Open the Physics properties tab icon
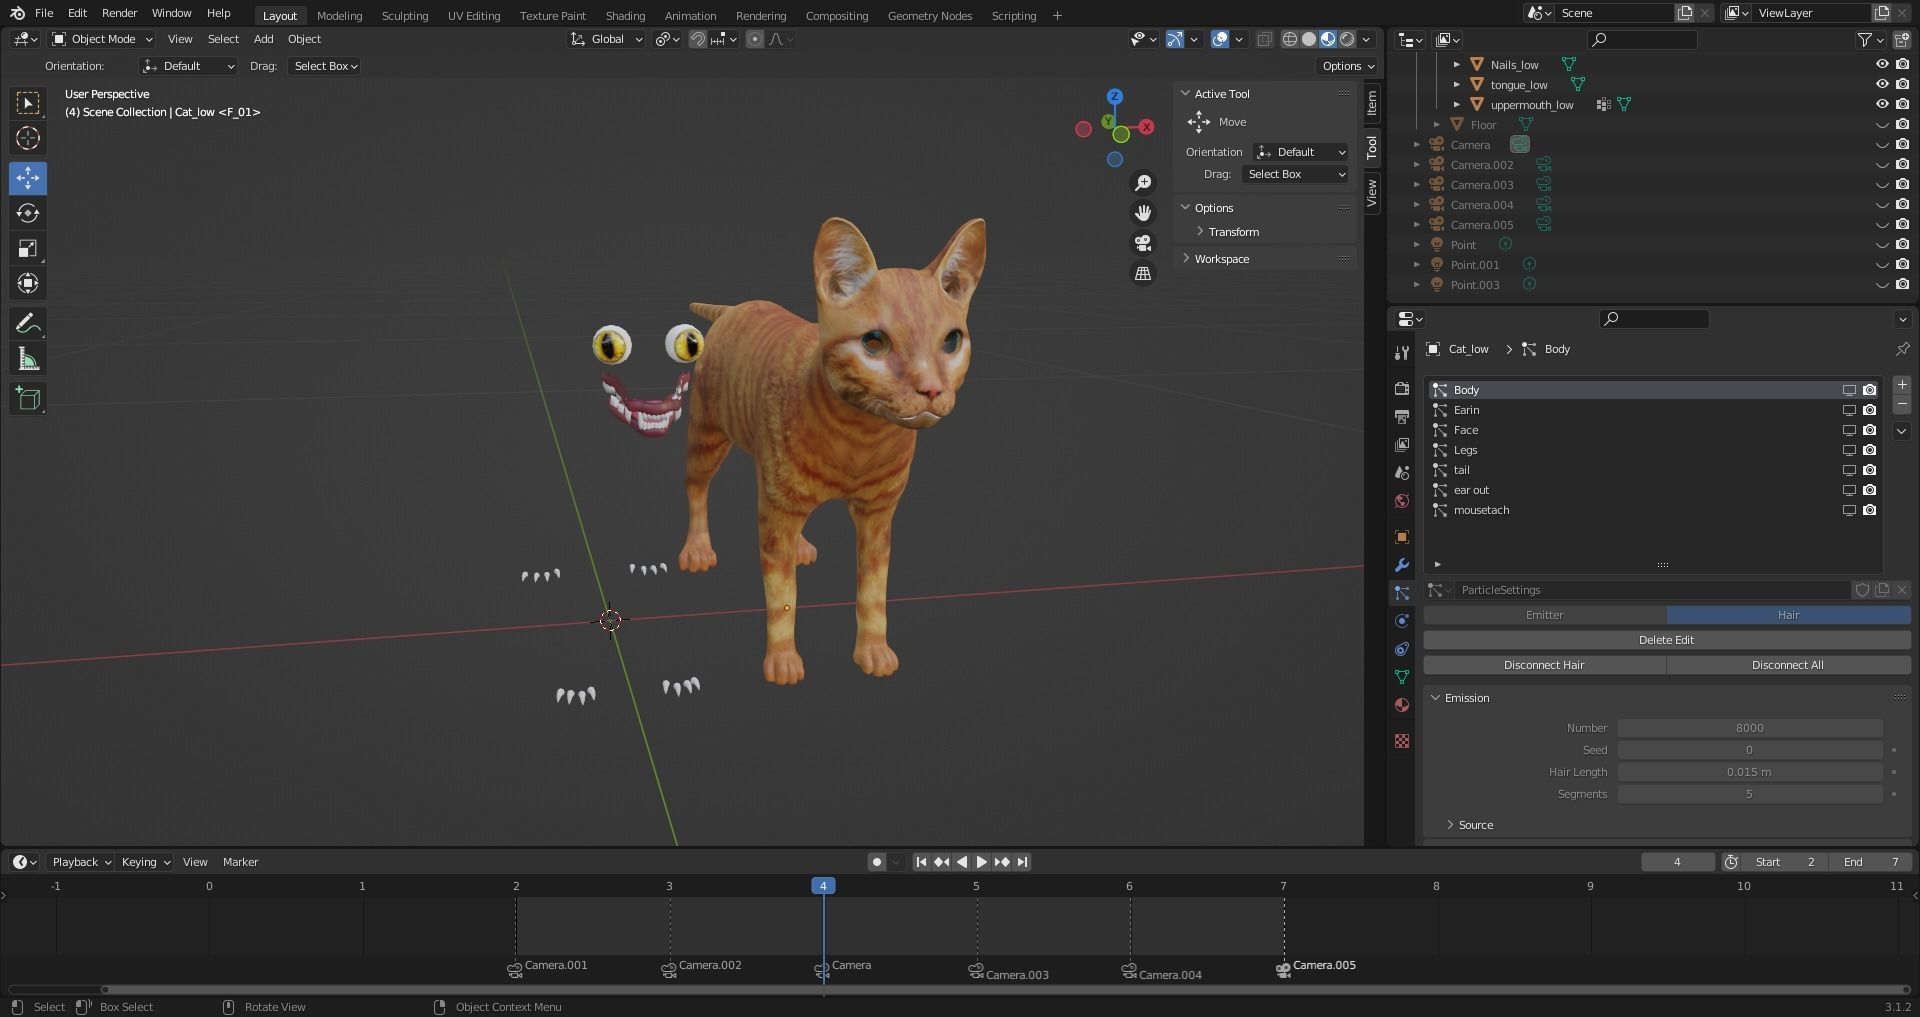The height and width of the screenshot is (1017, 1920). point(1402,621)
